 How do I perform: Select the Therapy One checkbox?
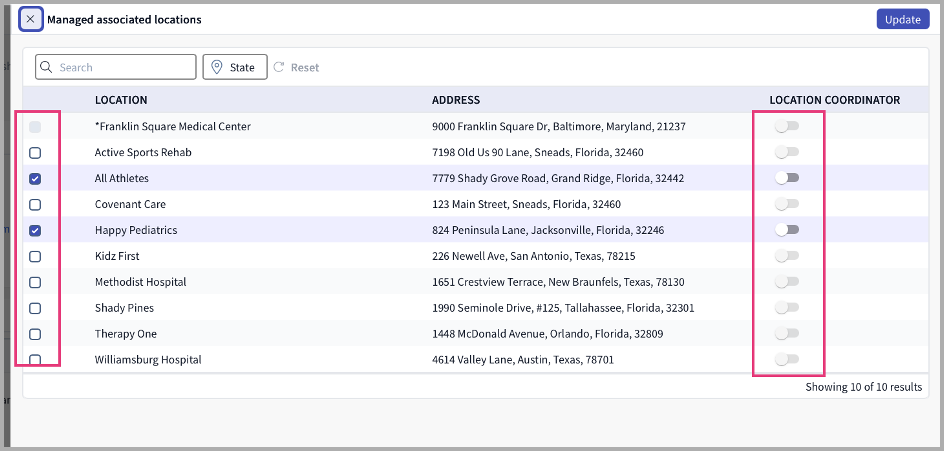click(35, 335)
